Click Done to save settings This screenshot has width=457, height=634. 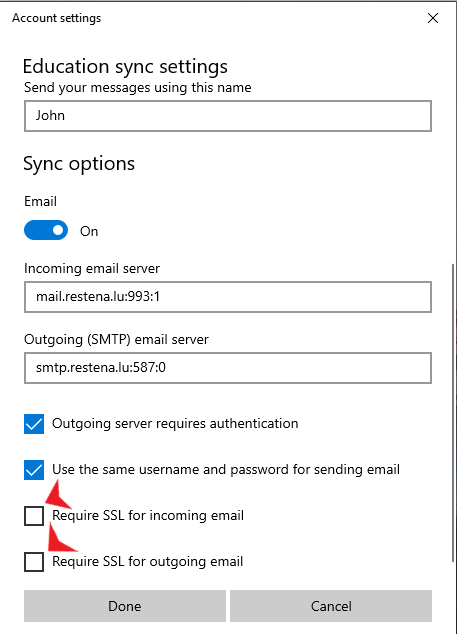[125, 606]
